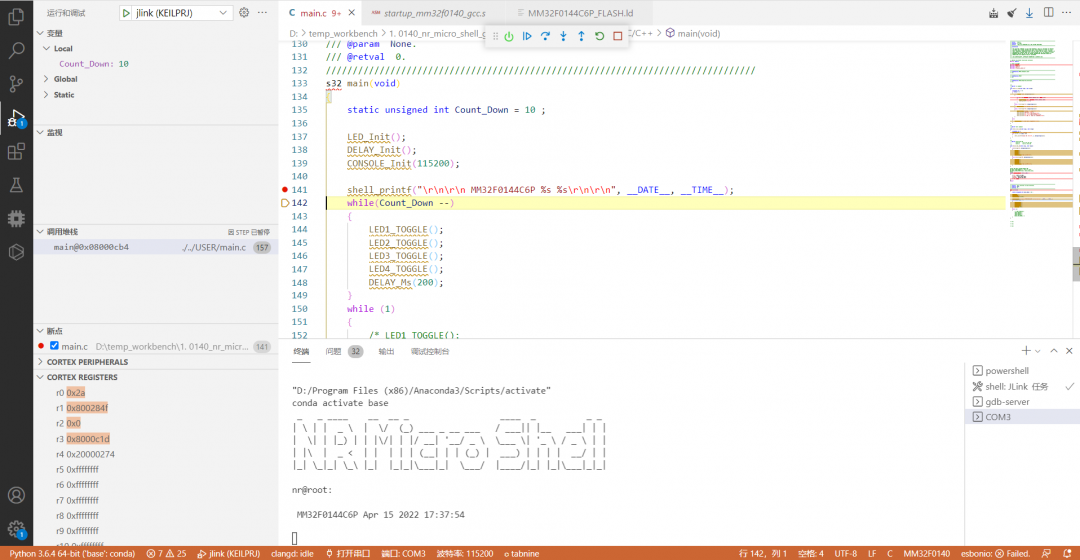Close the main.c editor tab
Viewport: 1080px width, 560px height.
point(351,13)
